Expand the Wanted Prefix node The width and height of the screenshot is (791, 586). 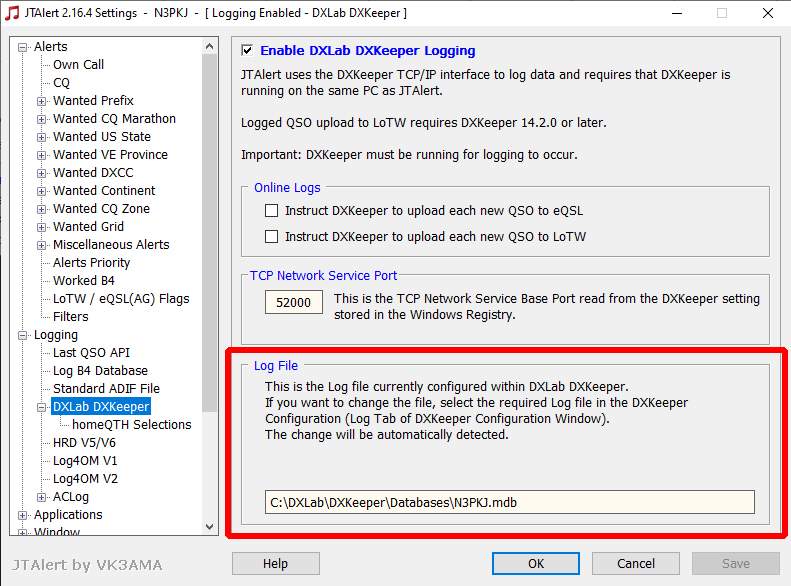[41, 101]
